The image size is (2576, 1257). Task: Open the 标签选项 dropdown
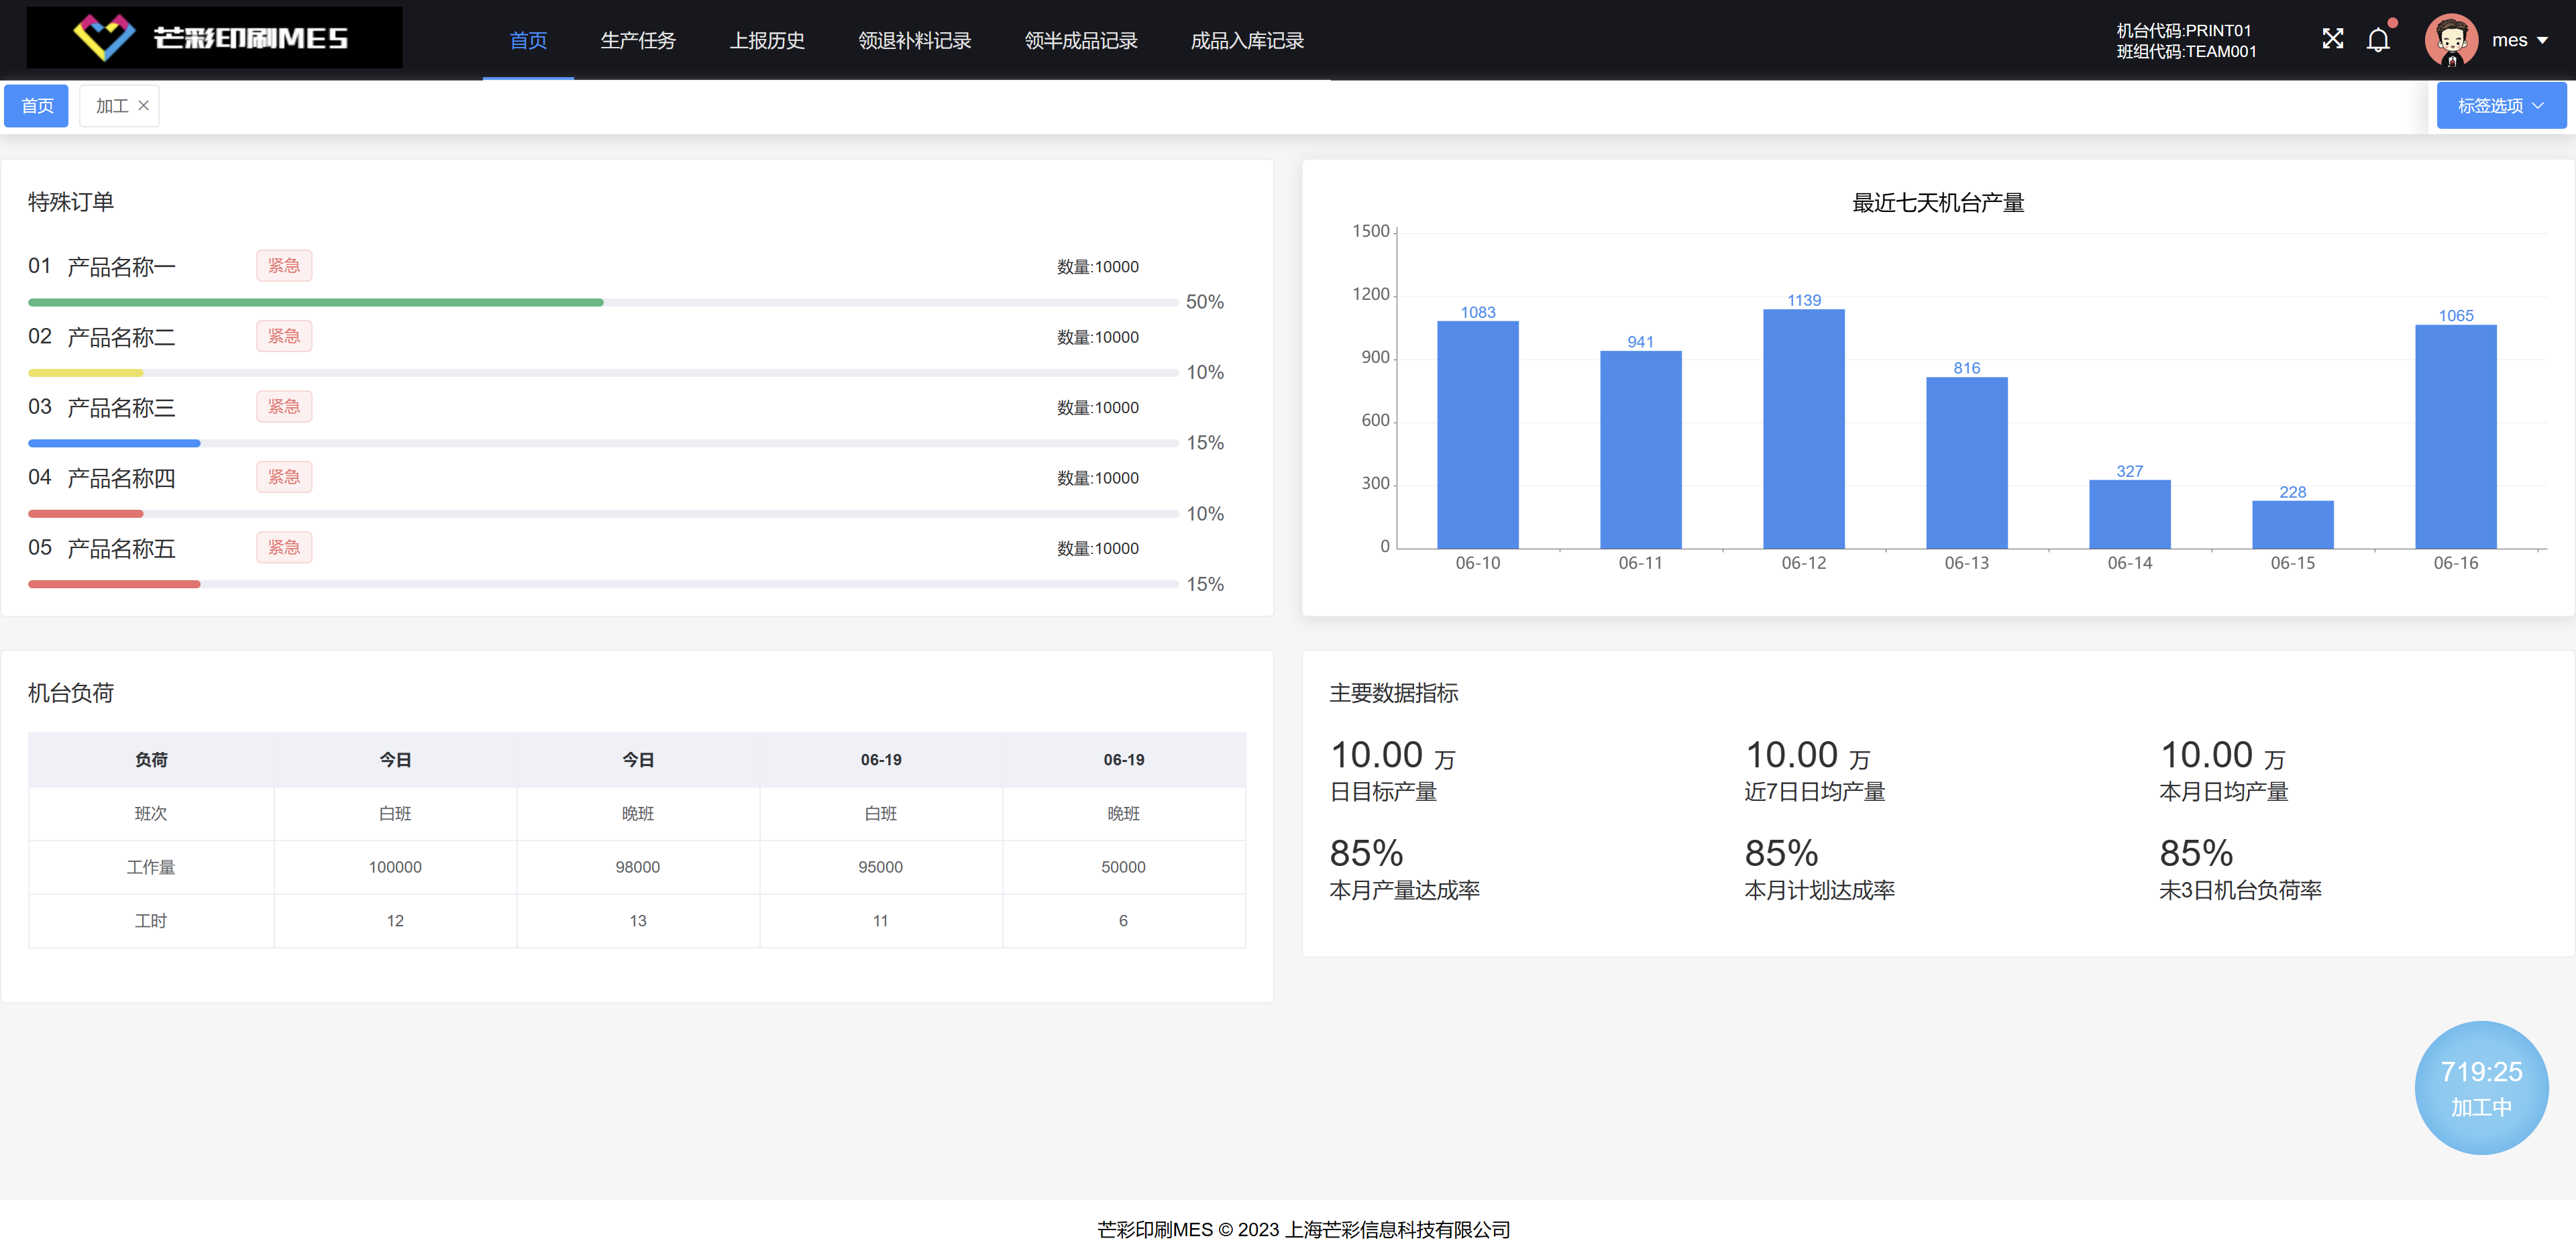click(2500, 105)
